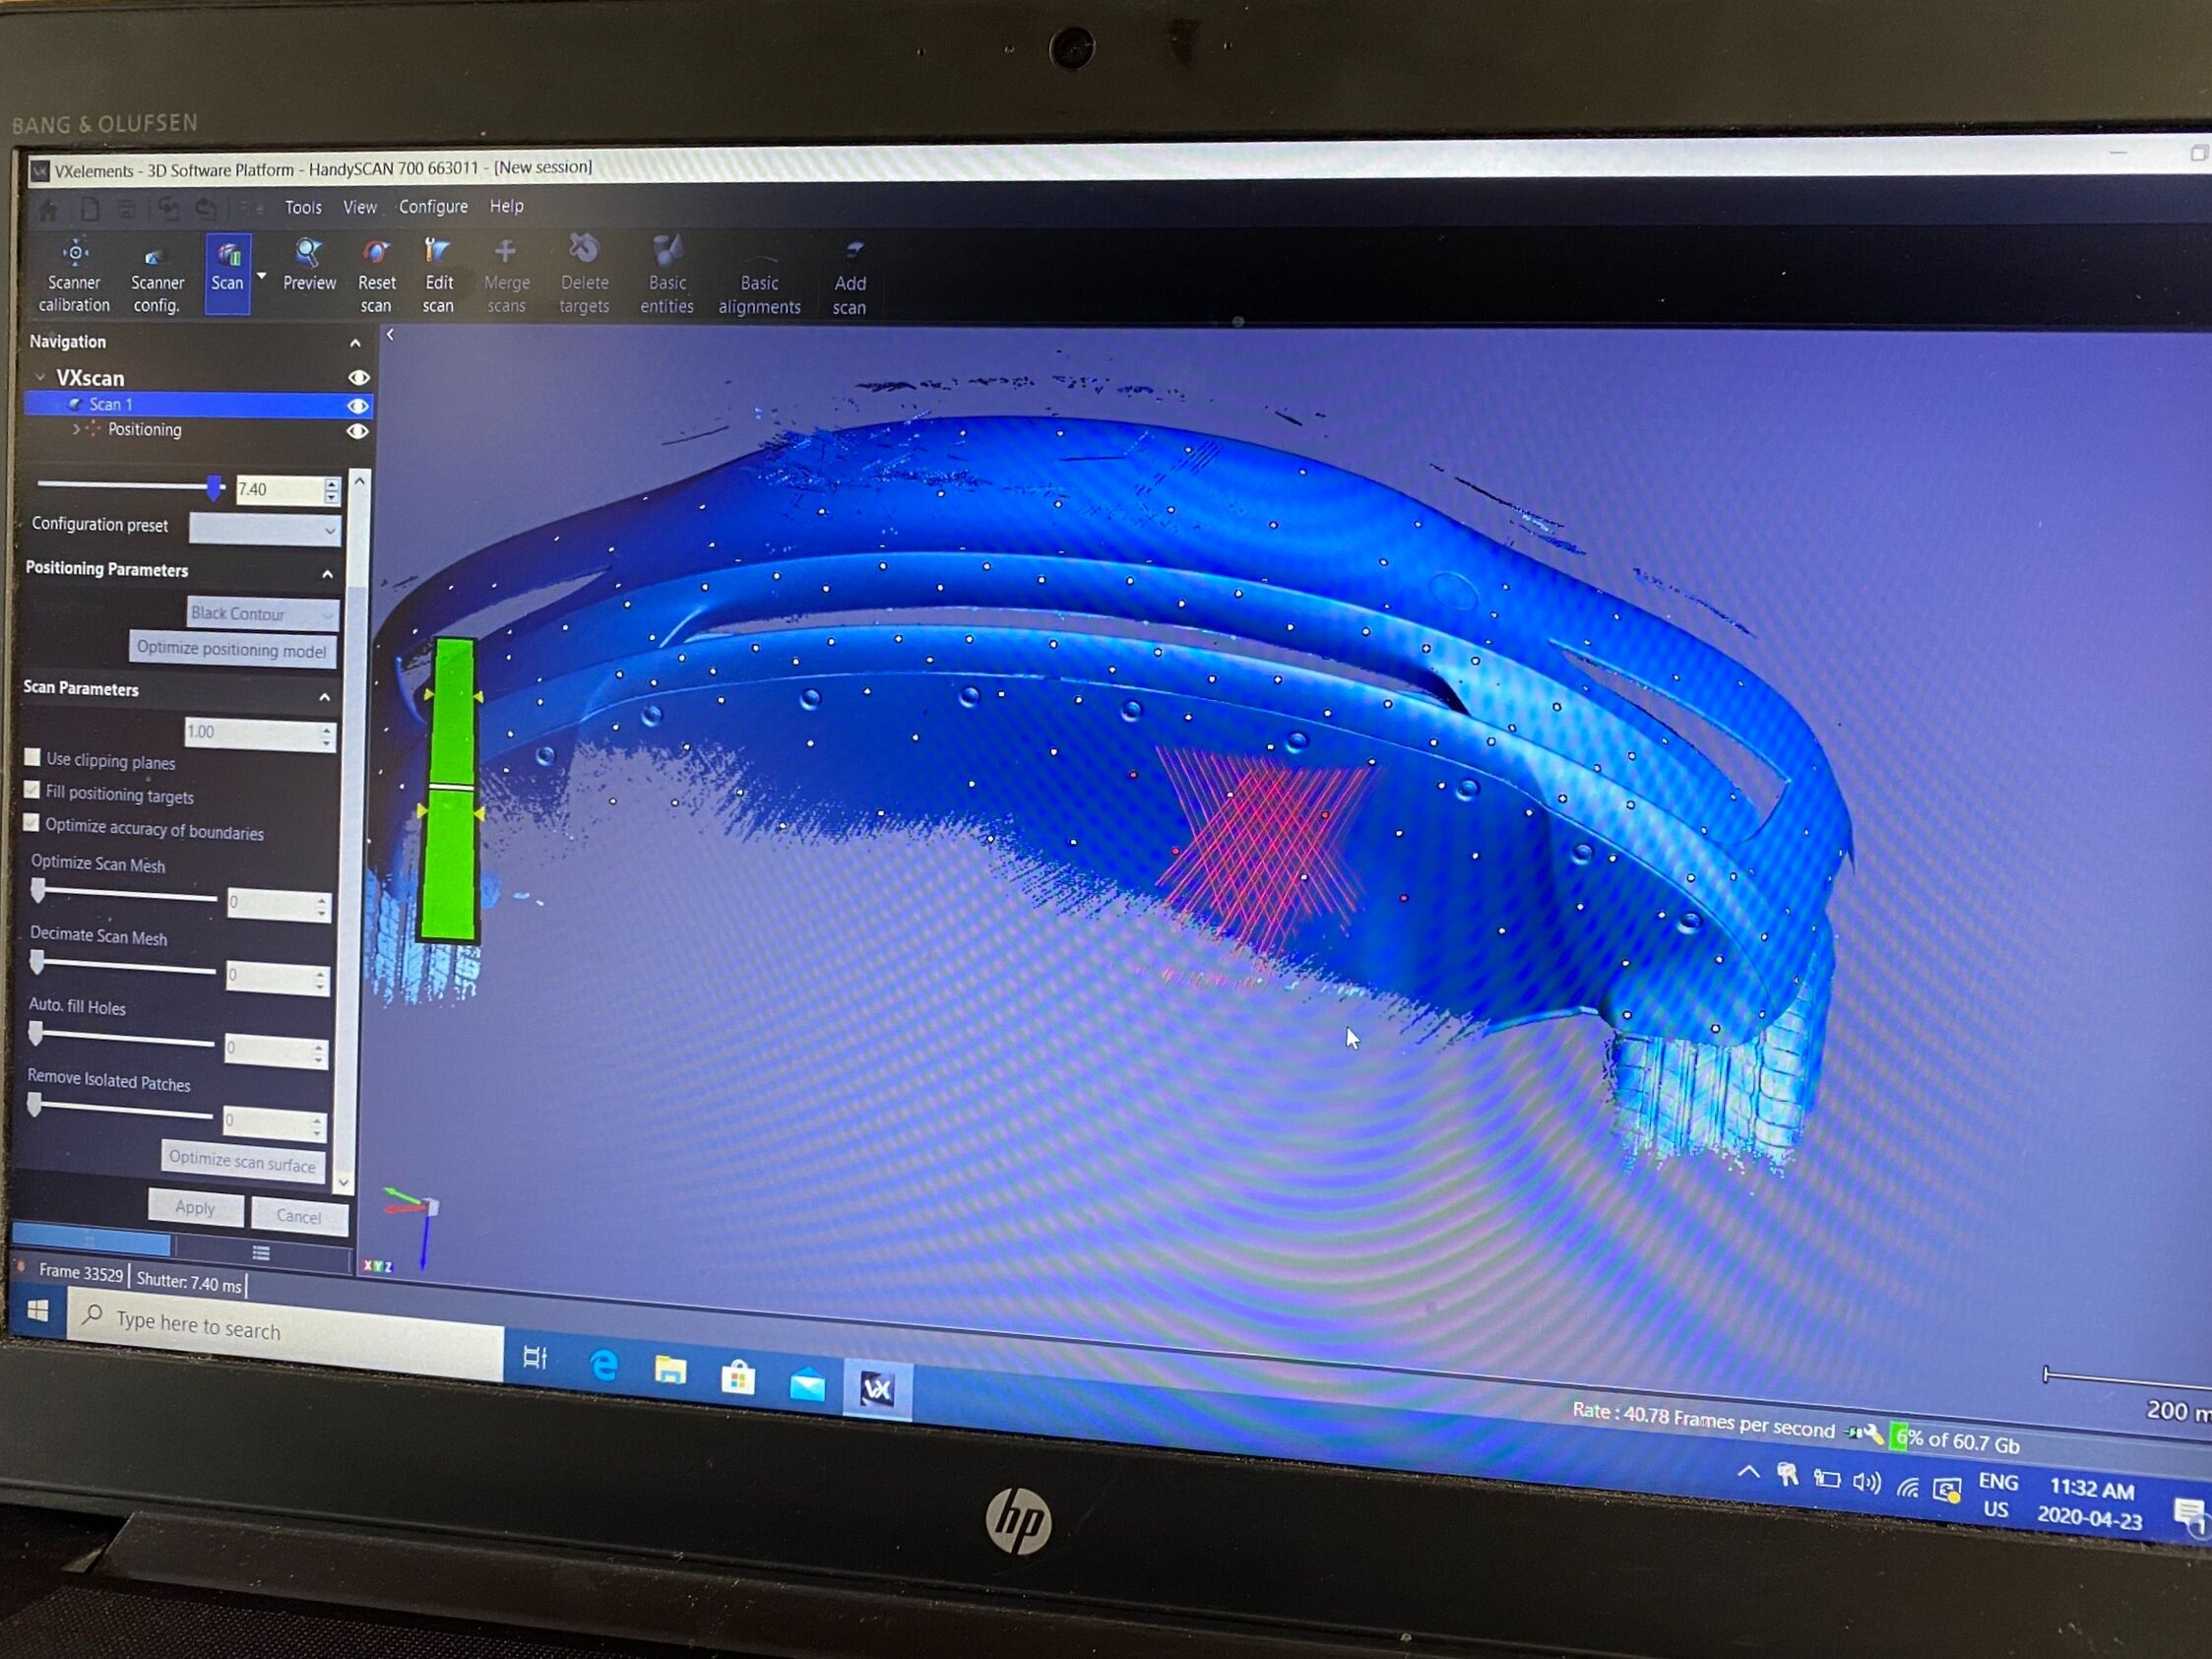Image resolution: width=2212 pixels, height=1659 pixels.
Task: Enable Use clipping planes checkbox
Action: click(x=33, y=757)
